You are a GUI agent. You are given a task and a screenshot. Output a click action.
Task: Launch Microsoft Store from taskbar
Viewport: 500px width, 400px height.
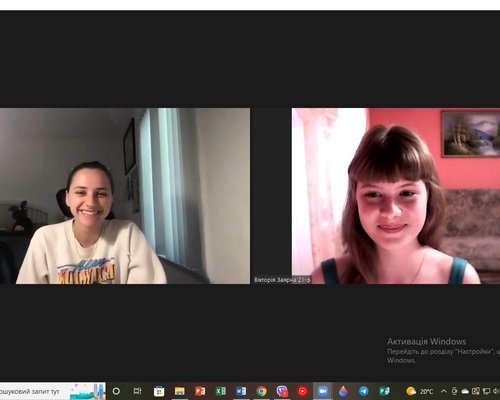pyautogui.click(x=159, y=391)
